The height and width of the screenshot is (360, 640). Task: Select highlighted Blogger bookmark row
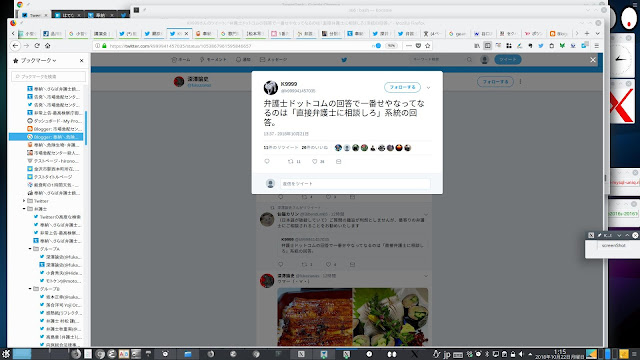(x=46, y=137)
